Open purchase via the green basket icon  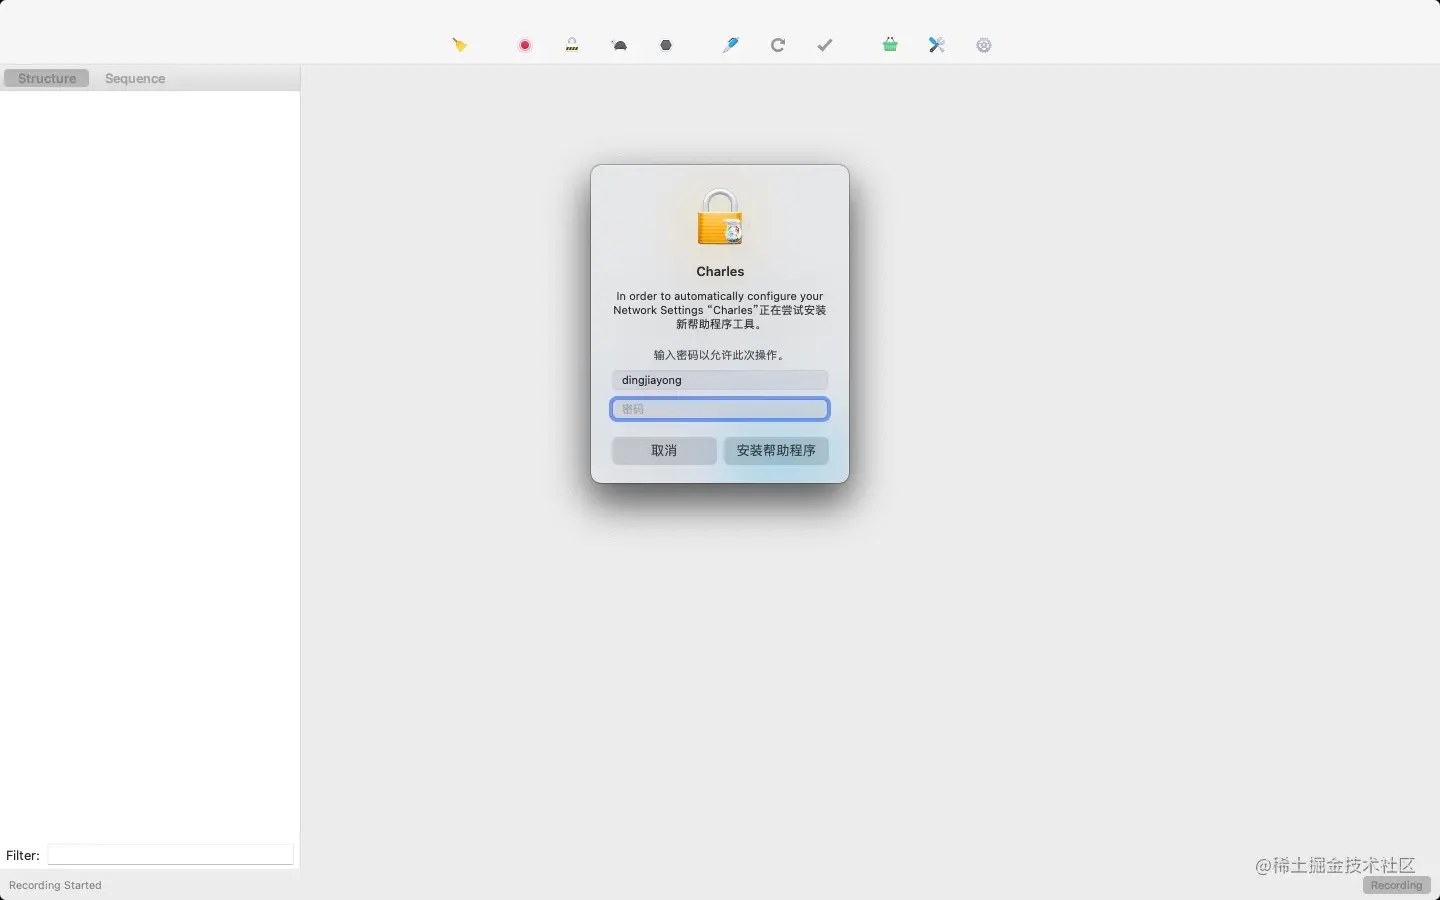(x=890, y=45)
